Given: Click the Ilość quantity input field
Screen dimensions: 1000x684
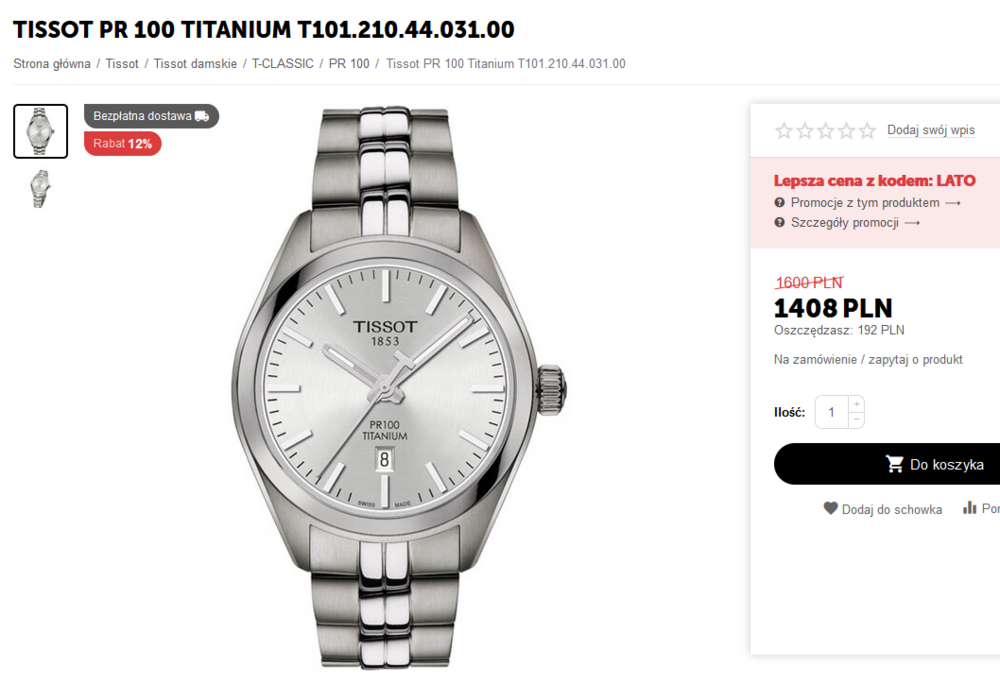Looking at the screenshot, I should pyautogui.click(x=831, y=412).
